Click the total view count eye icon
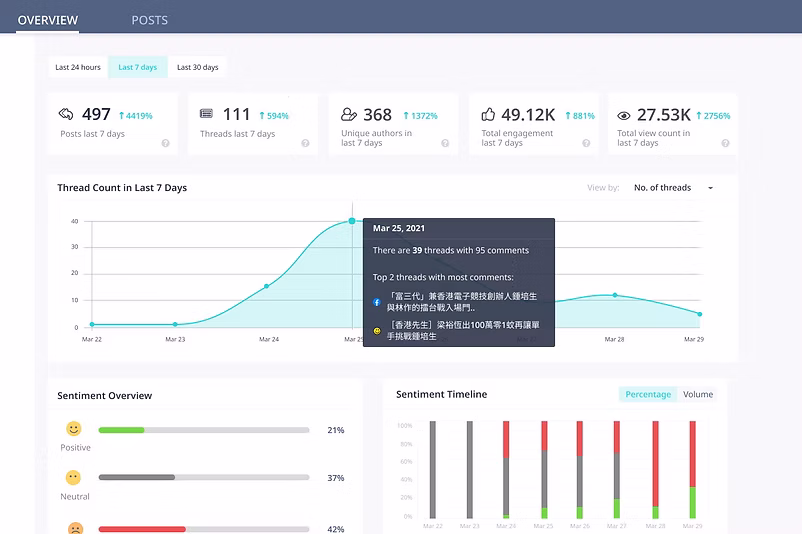 [624, 115]
